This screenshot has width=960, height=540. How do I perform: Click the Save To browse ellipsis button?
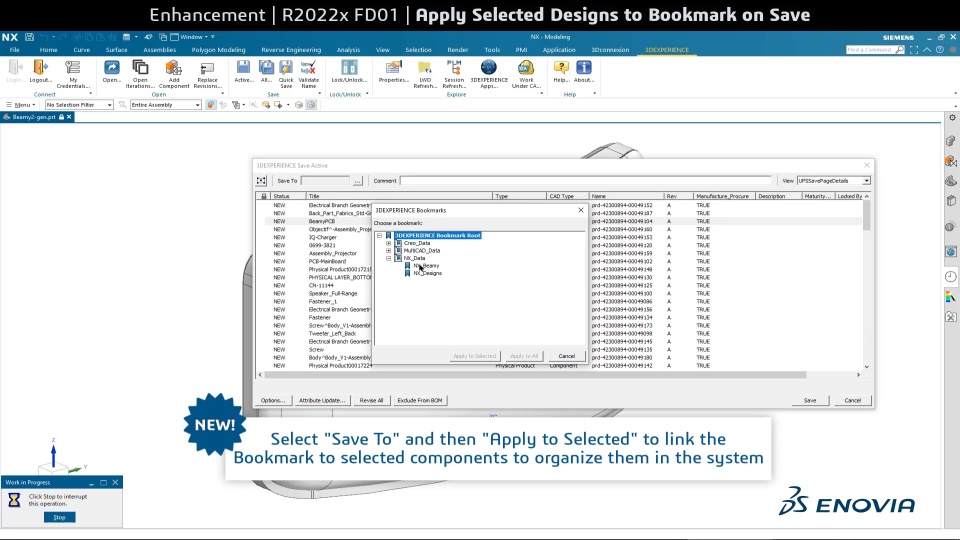[358, 181]
